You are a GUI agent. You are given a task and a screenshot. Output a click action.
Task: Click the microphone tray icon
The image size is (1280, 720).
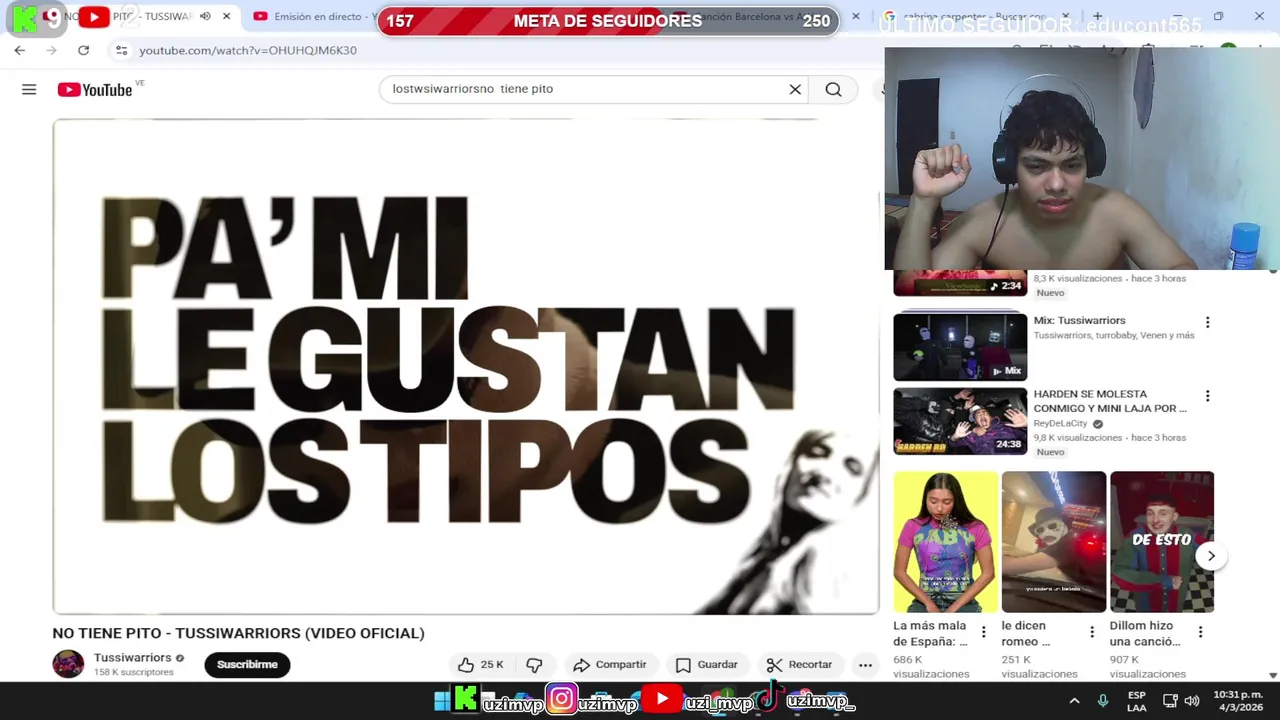coord(1103,701)
